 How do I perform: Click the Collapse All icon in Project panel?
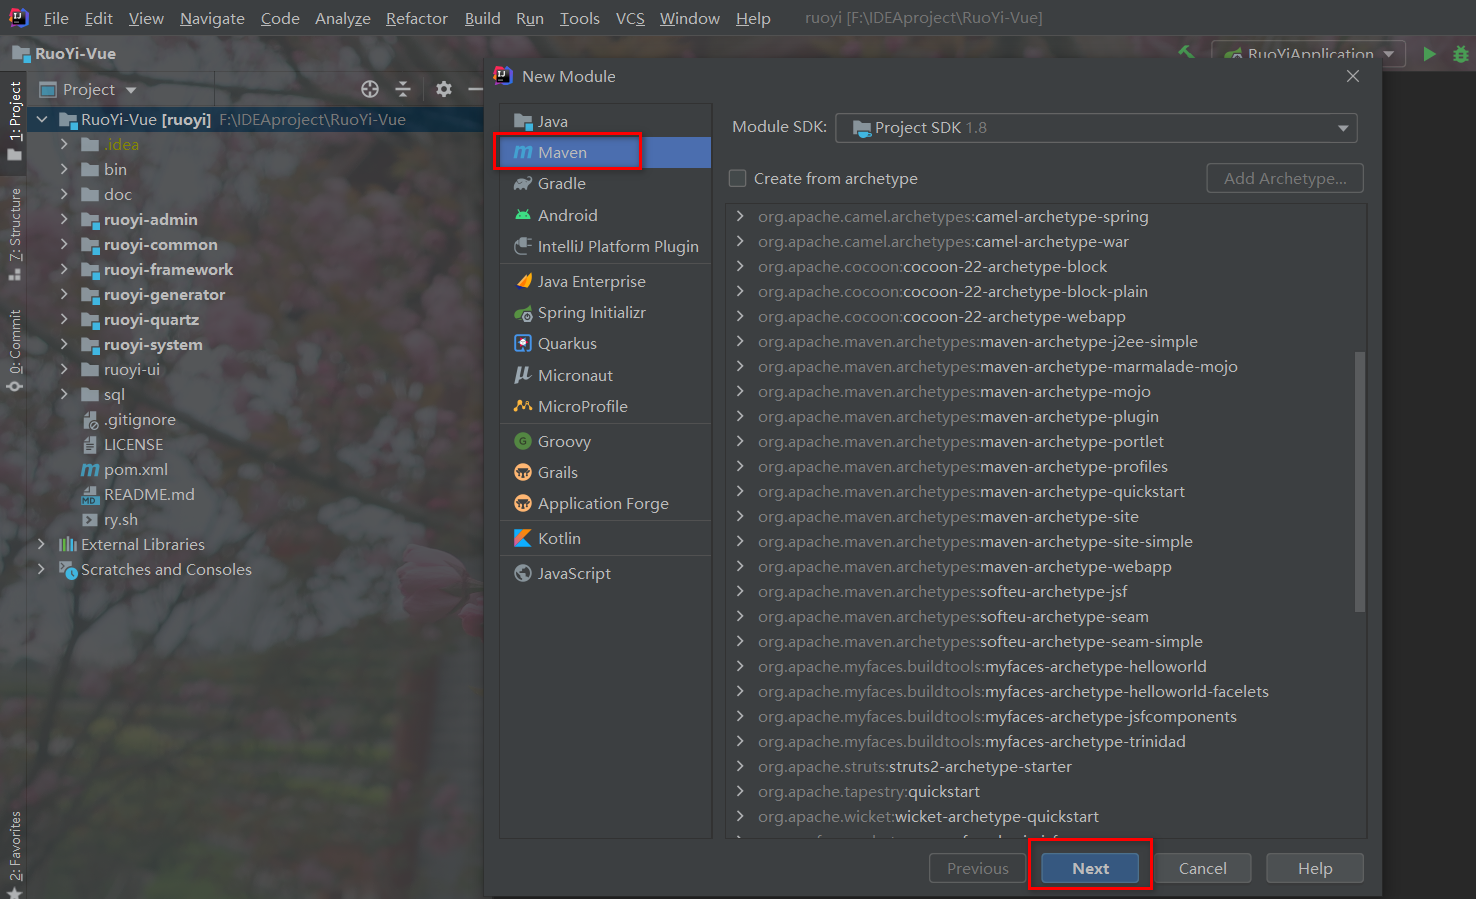coord(403,89)
